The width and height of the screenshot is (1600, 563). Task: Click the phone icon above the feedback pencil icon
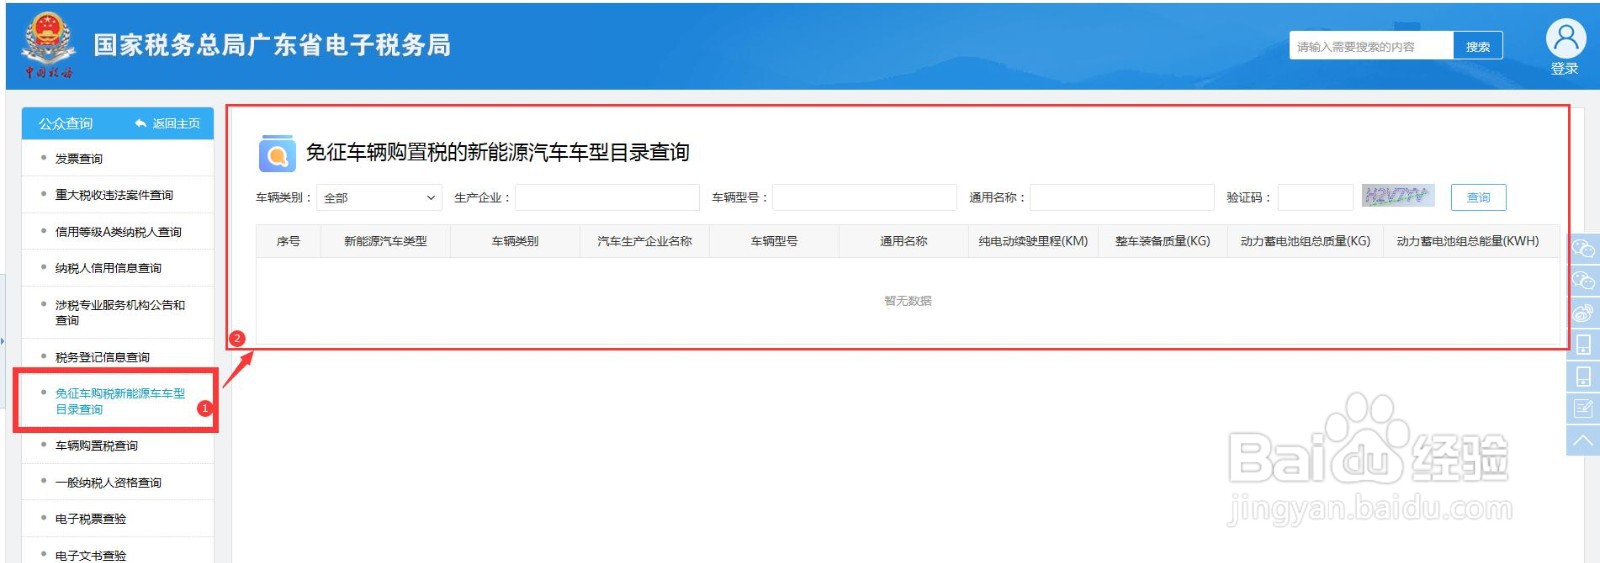[x=1583, y=377]
